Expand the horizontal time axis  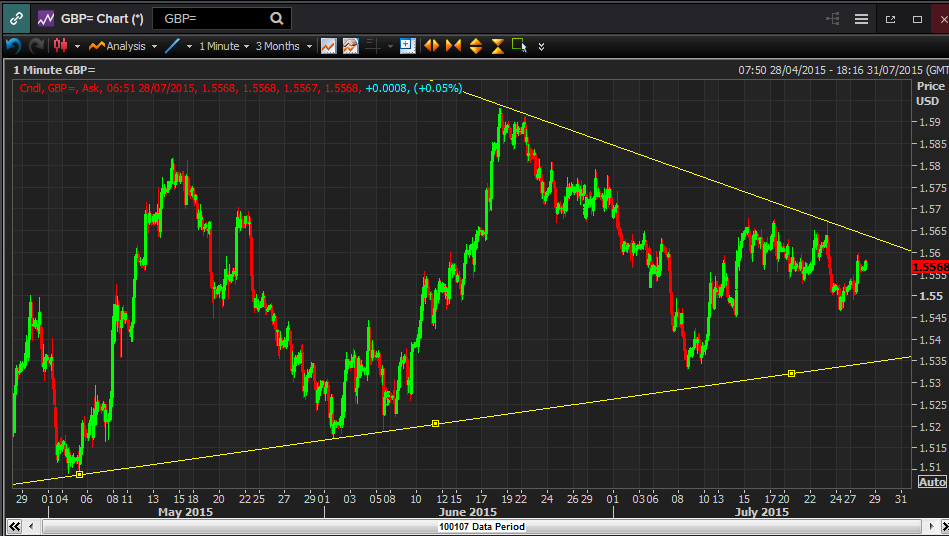pos(432,46)
